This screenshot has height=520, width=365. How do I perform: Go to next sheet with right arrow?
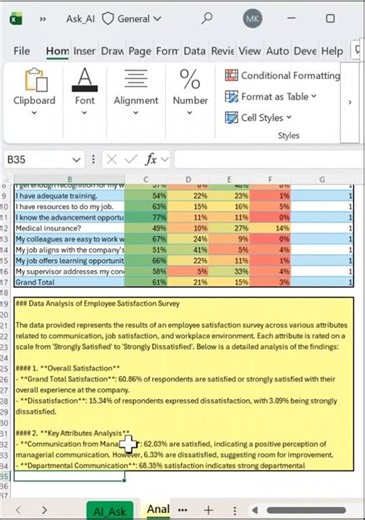pyautogui.click(x=44, y=510)
